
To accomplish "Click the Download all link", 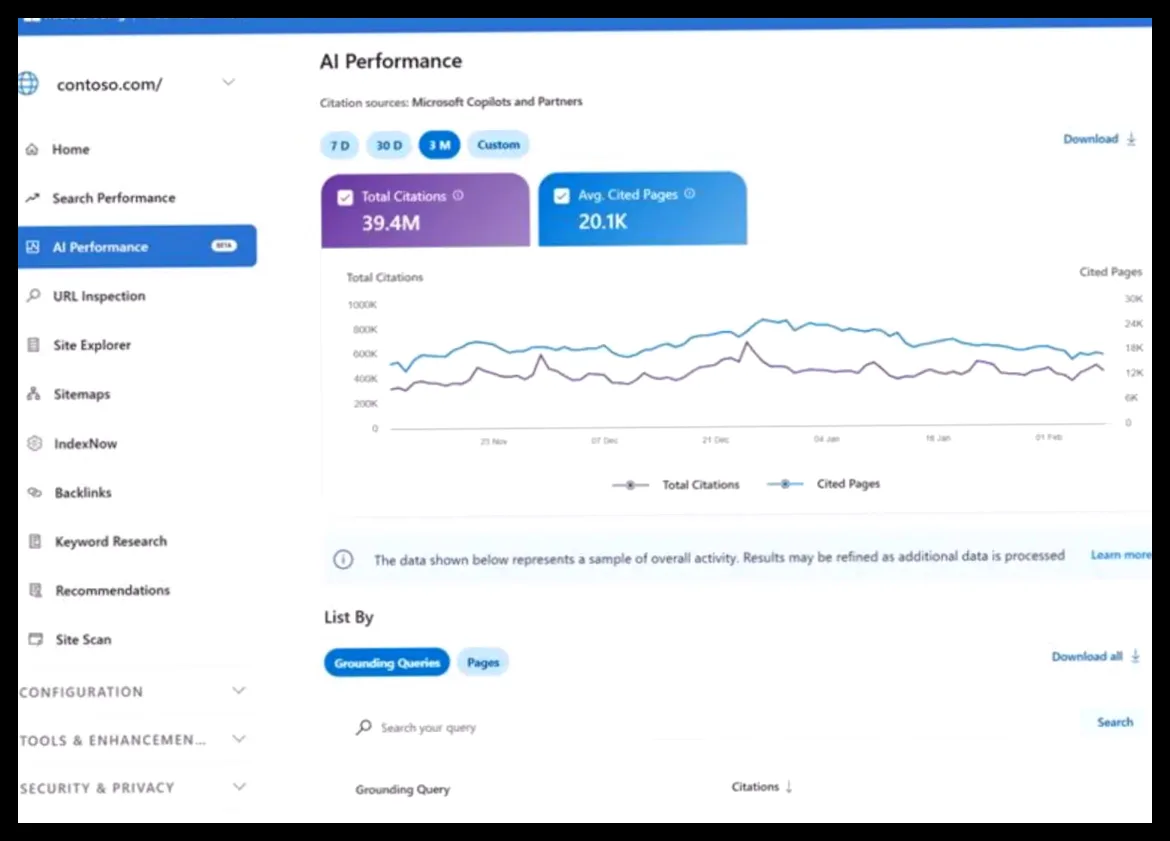I will click(x=1087, y=657).
